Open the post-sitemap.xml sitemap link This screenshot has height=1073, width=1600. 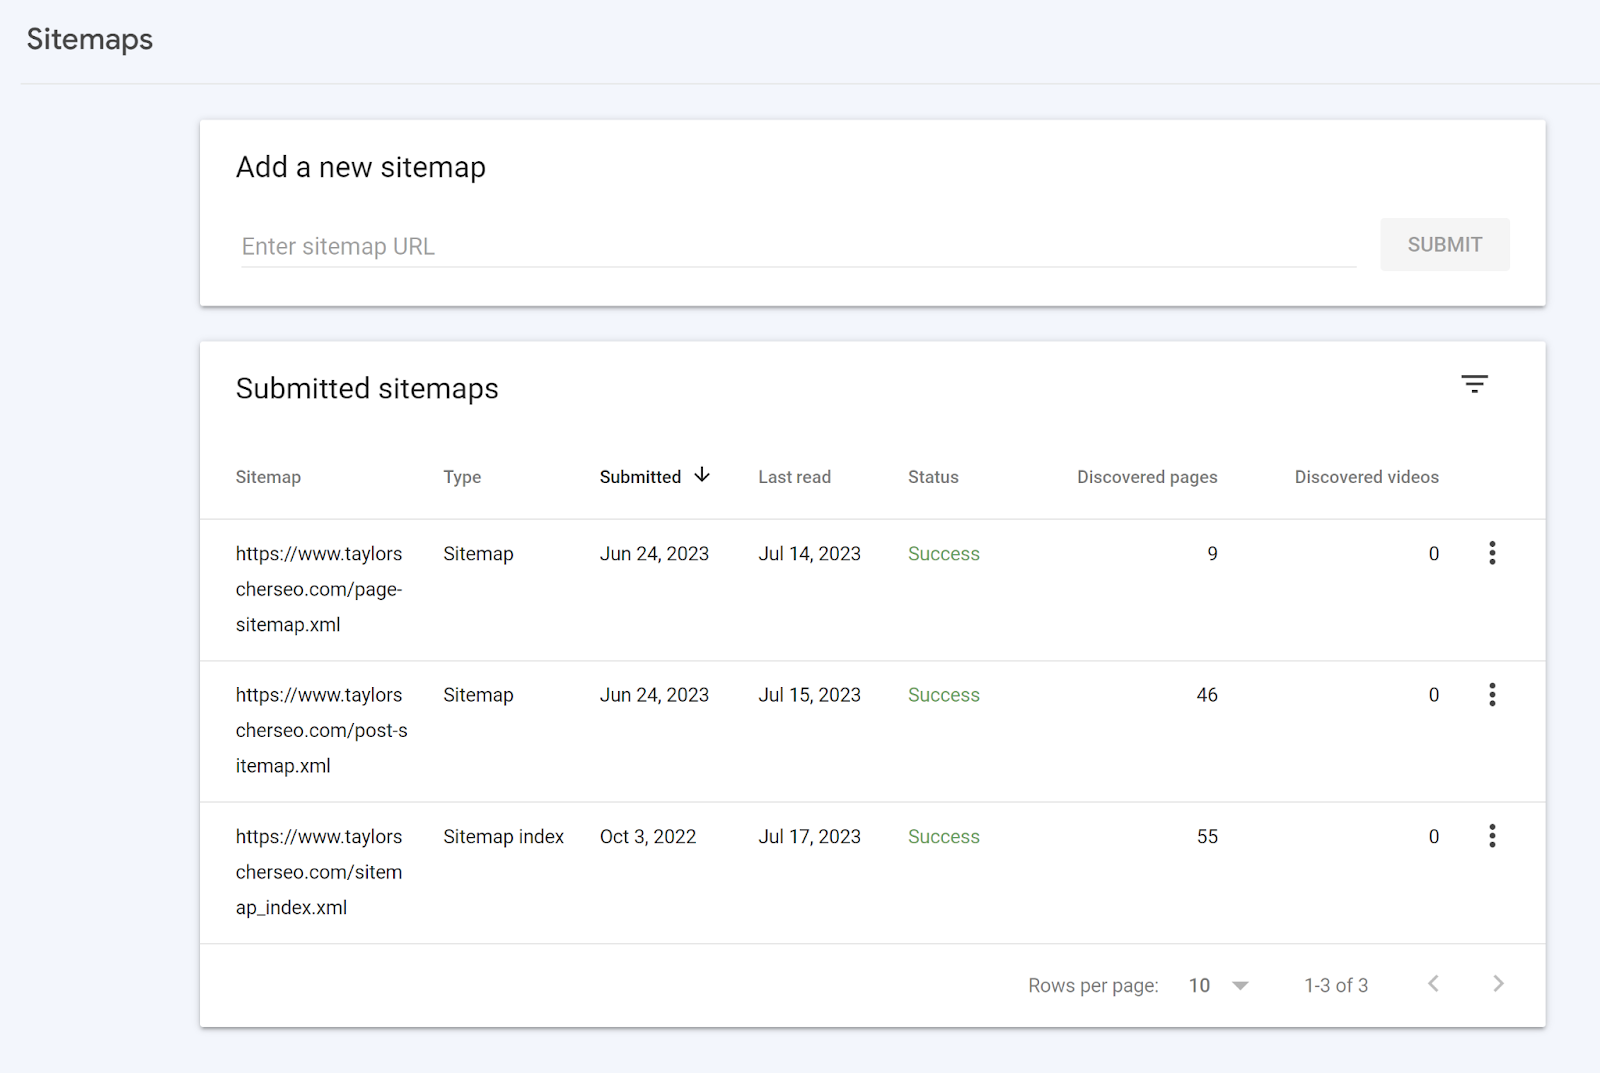(x=321, y=730)
